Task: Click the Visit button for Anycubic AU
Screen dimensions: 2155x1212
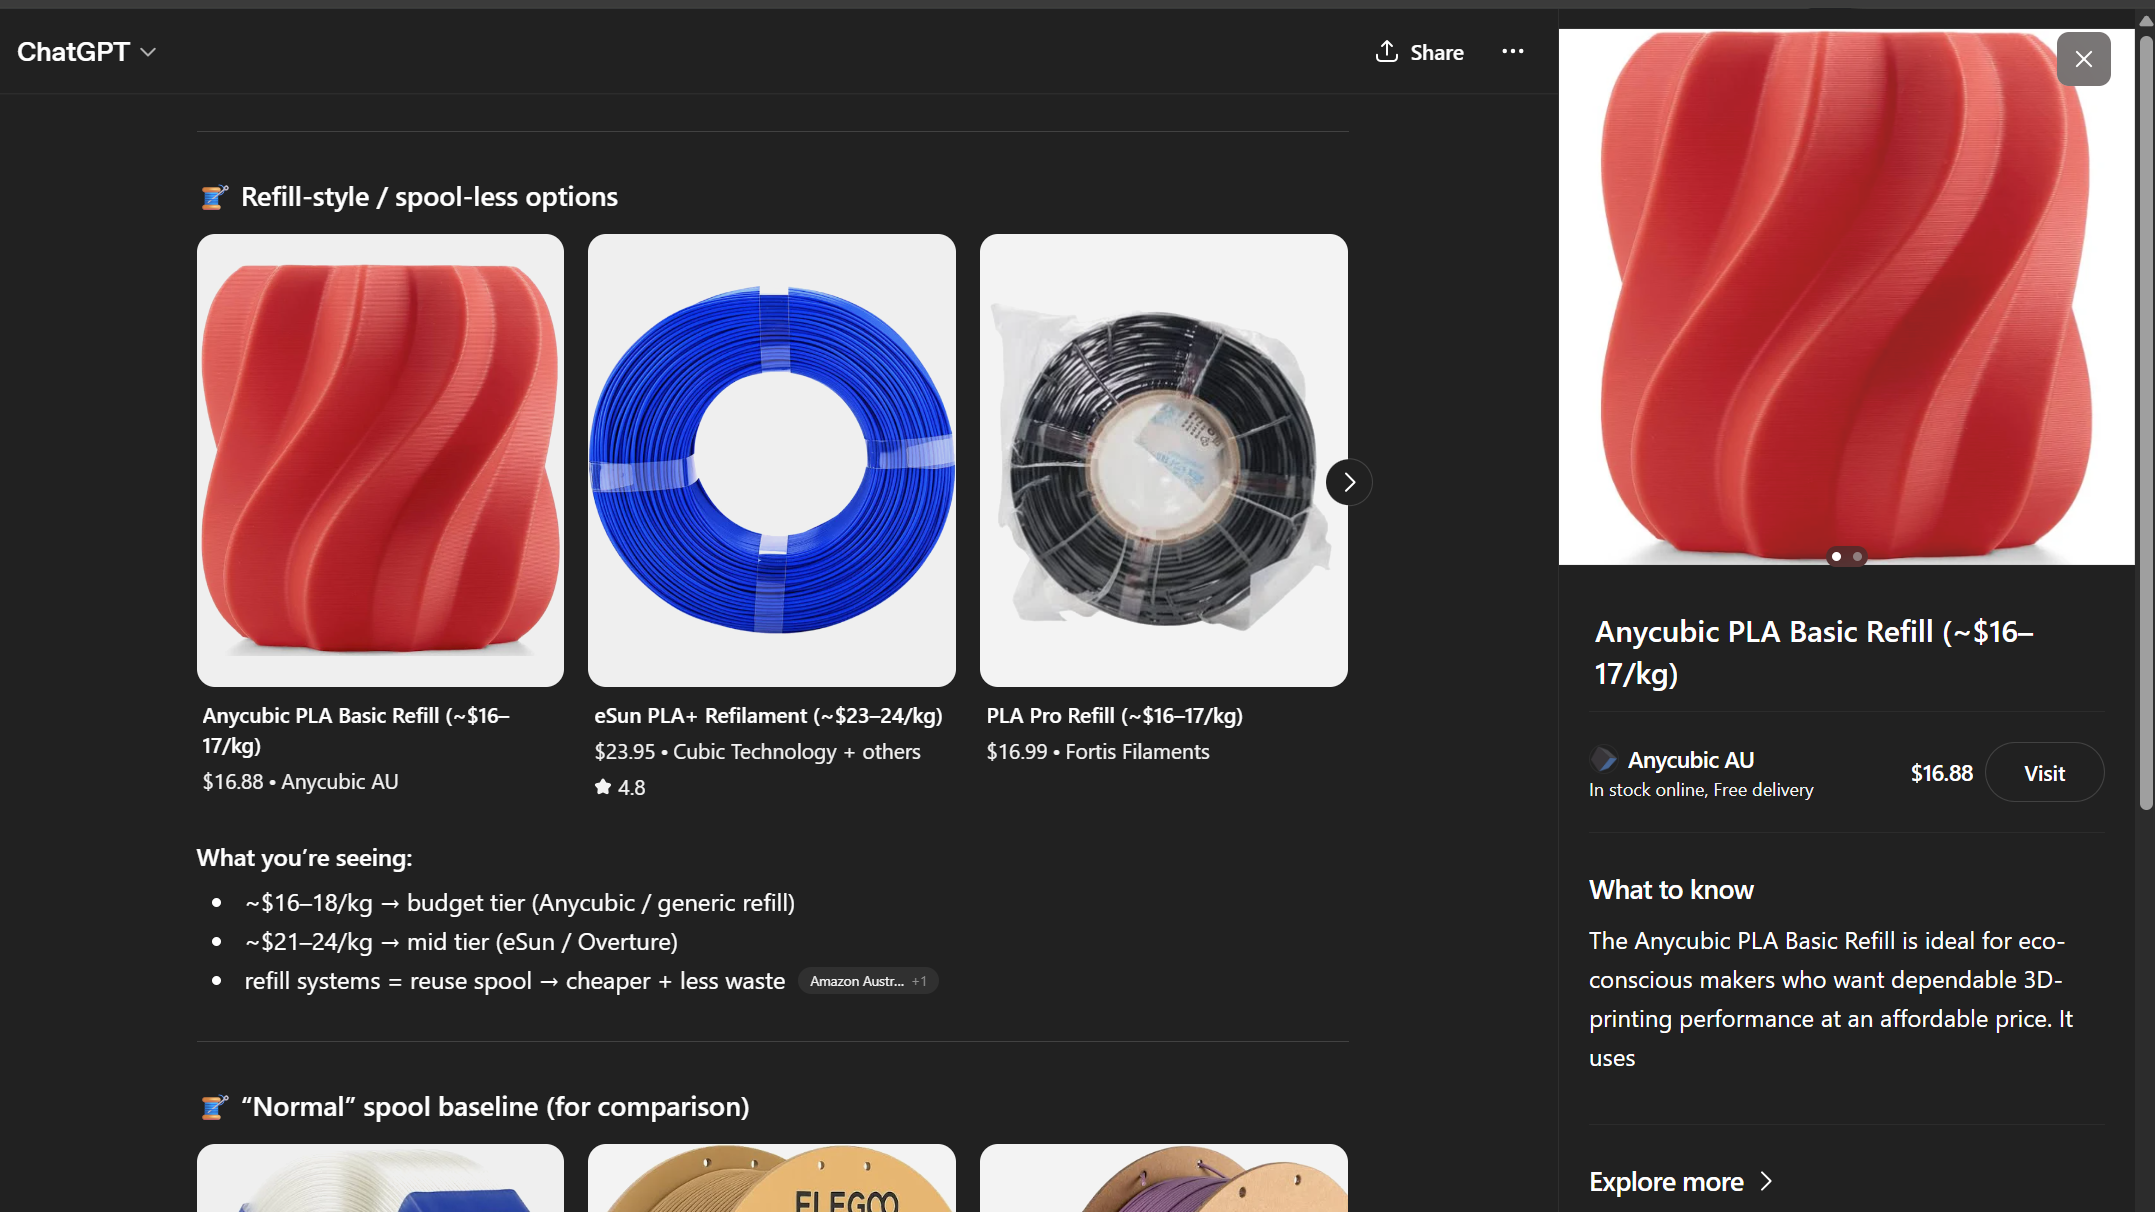Action: click(2044, 773)
